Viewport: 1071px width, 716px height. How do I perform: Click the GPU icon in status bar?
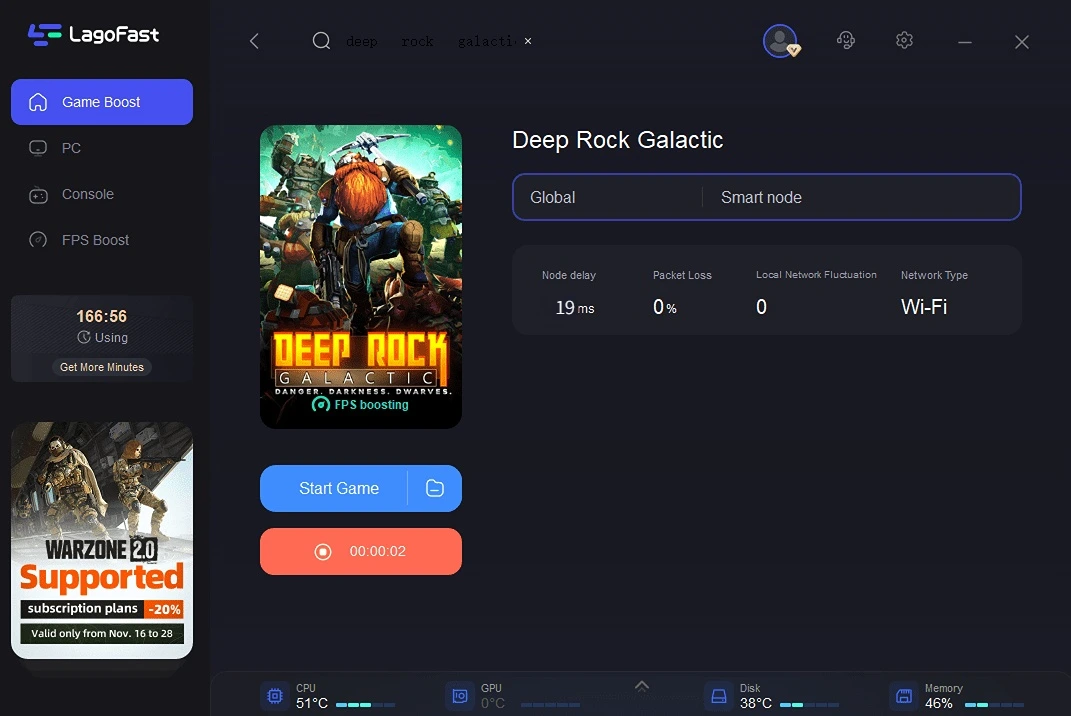460,696
